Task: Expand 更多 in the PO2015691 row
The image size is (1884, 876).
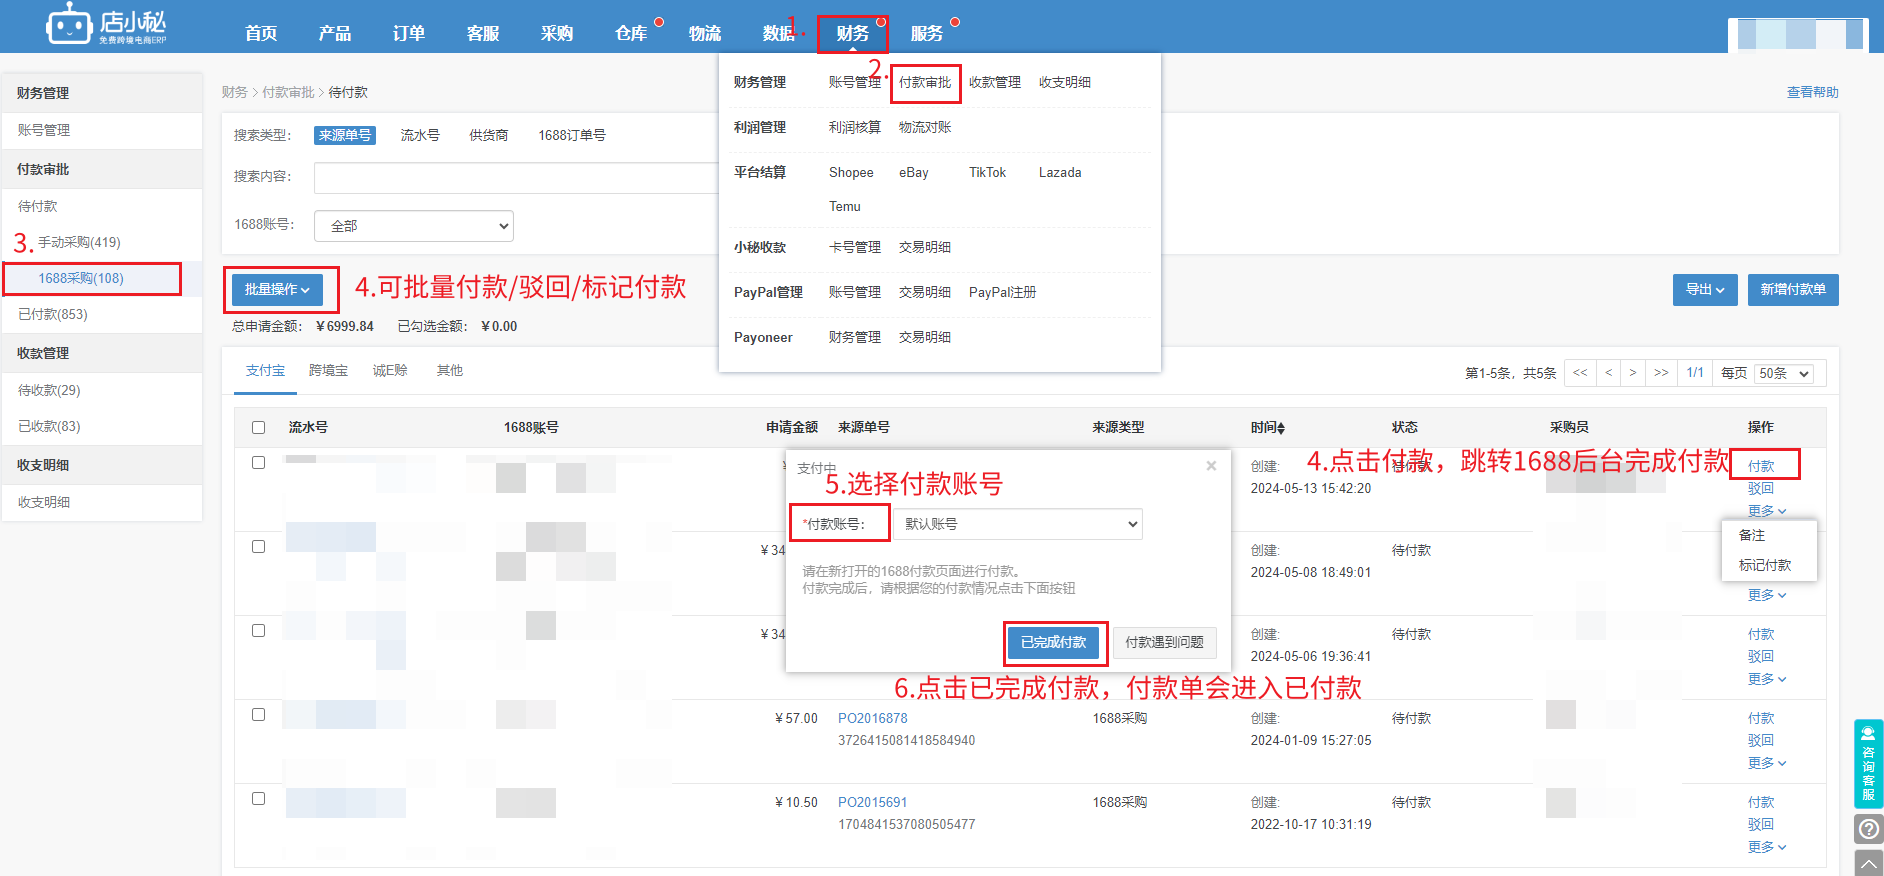Action: (x=1767, y=847)
